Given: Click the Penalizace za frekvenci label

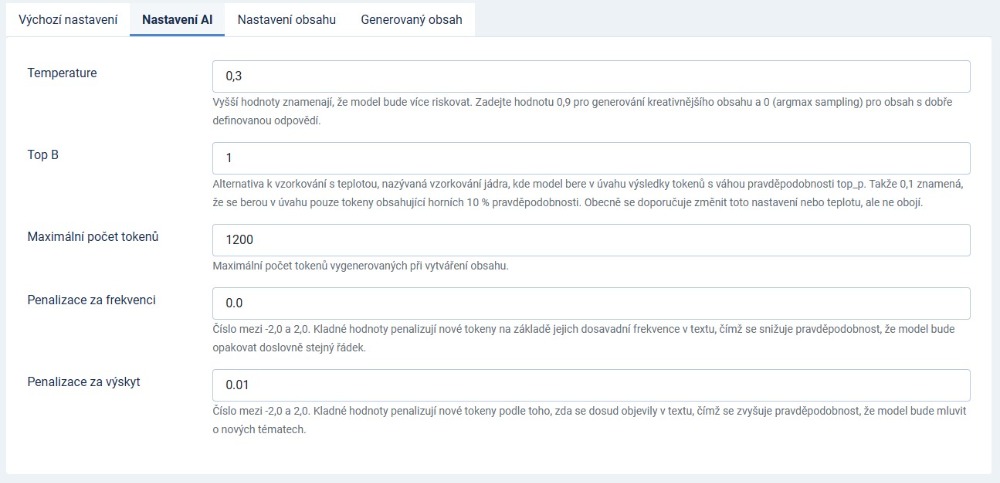Looking at the screenshot, I should pos(91,300).
